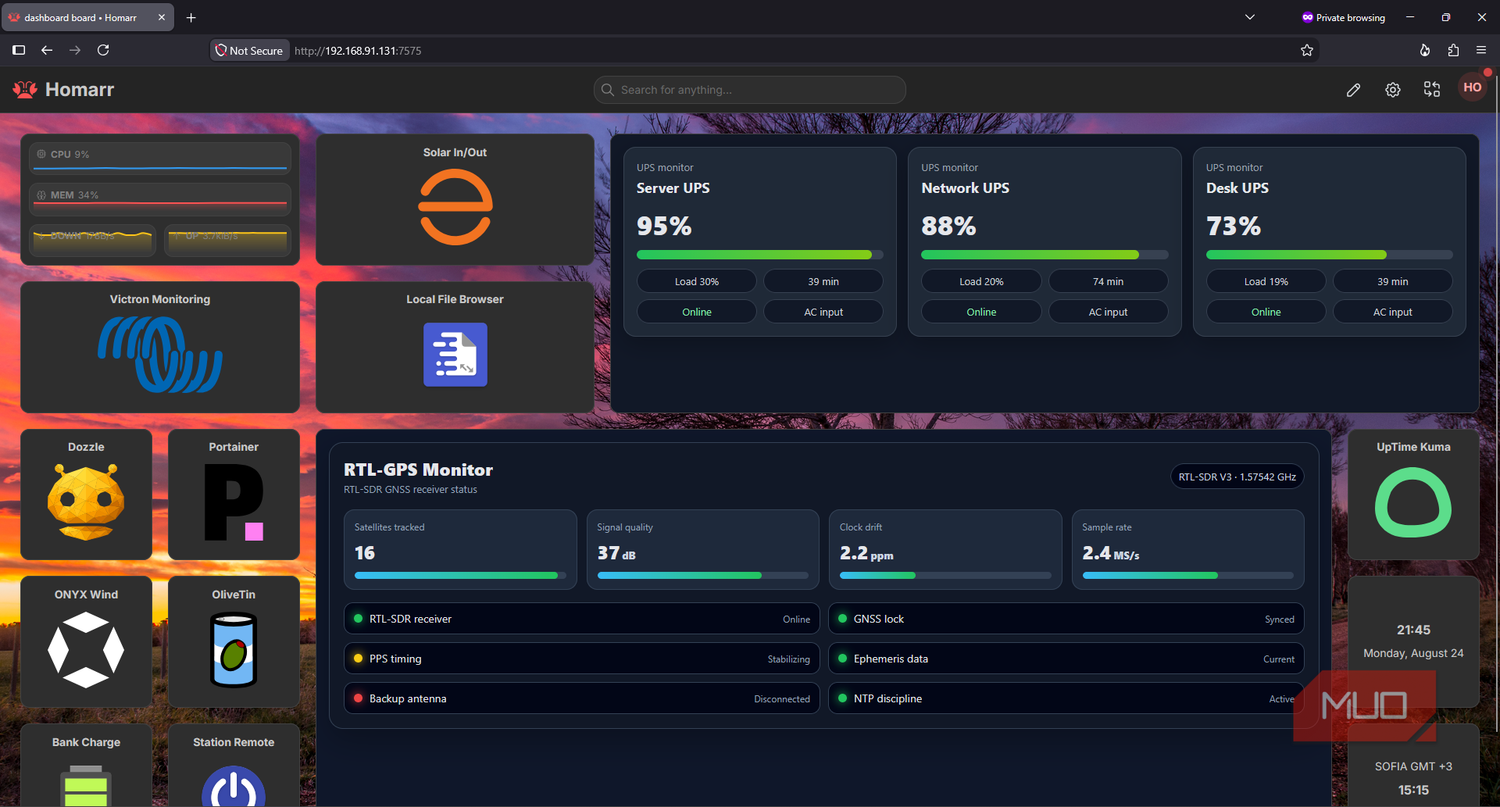Go back with browser back arrow
Viewport: 1500px width, 807px height.
pyautogui.click(x=47, y=50)
